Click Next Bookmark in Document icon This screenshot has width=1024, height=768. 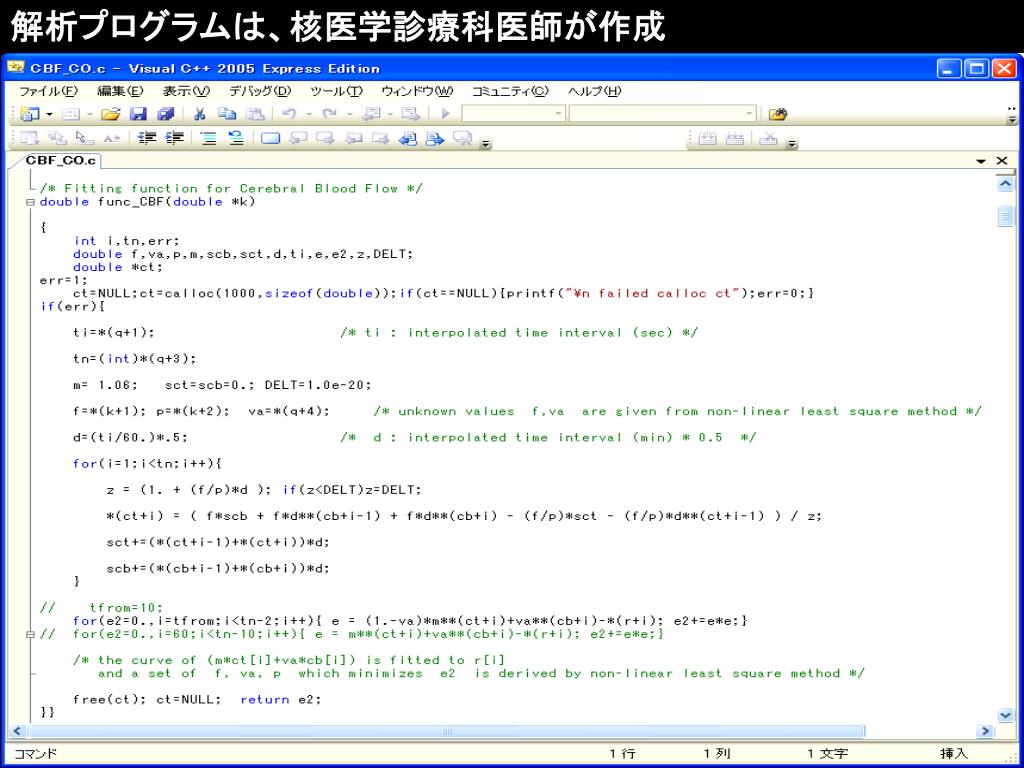point(435,138)
